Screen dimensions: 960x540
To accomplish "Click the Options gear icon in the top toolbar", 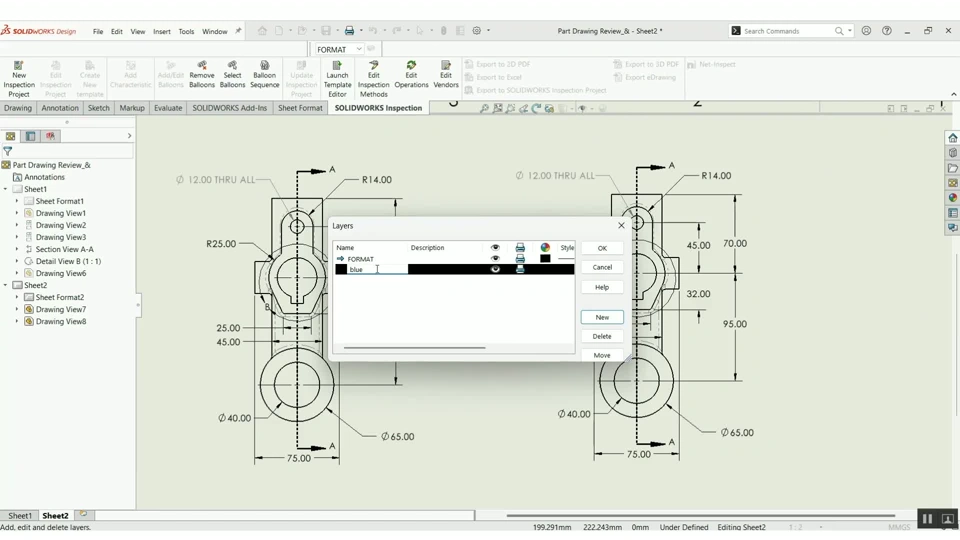I will [x=476, y=31].
